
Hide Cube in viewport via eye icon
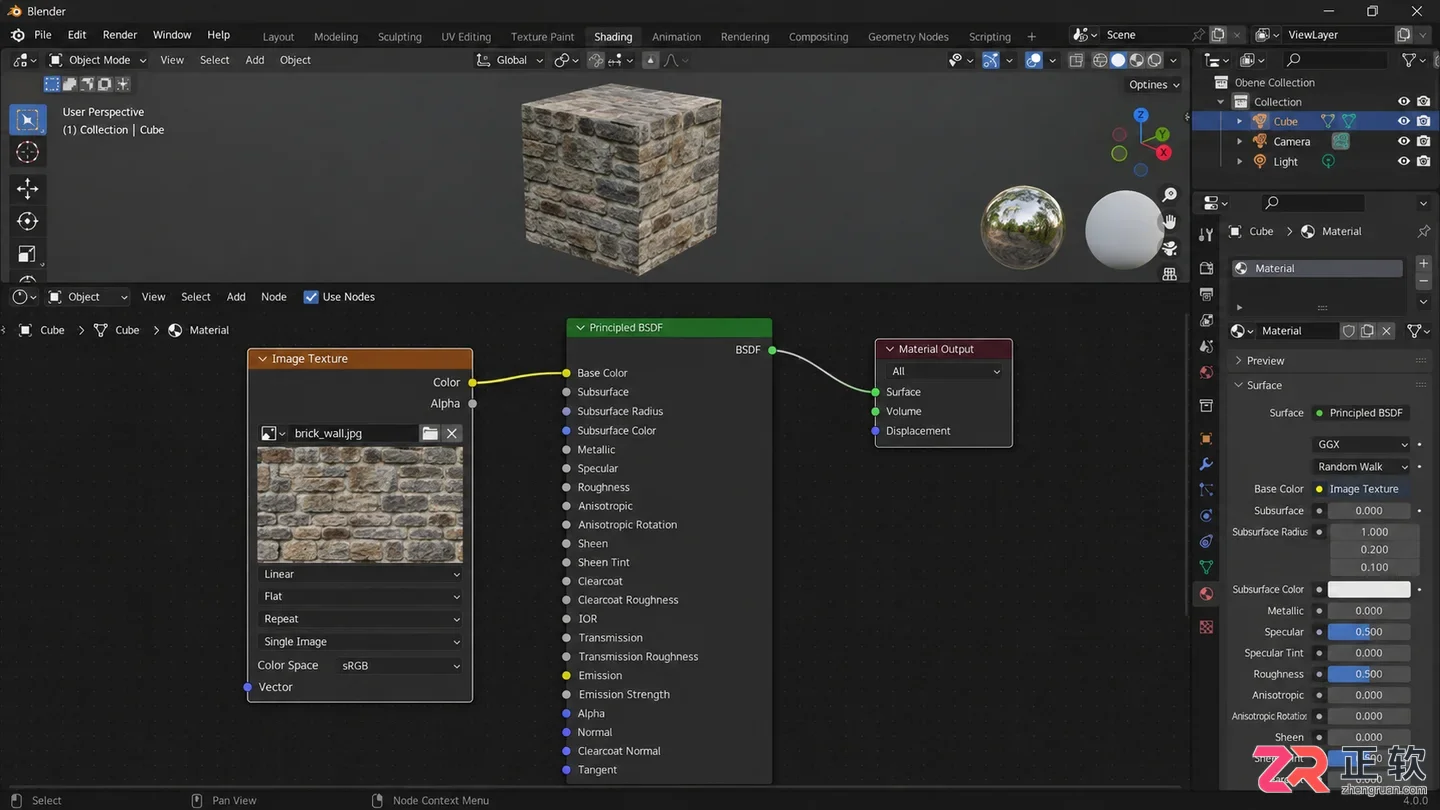tap(1404, 121)
